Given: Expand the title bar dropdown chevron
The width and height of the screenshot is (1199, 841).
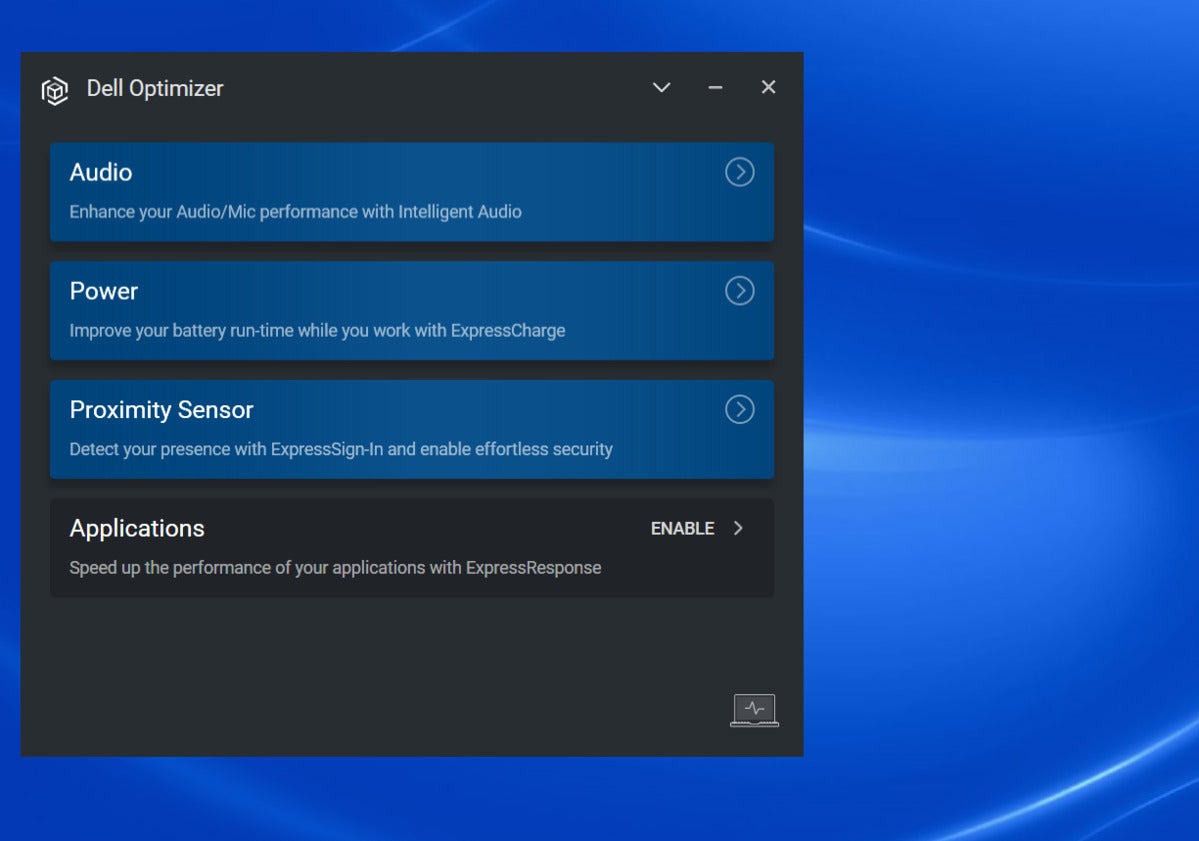Looking at the screenshot, I should click(661, 87).
